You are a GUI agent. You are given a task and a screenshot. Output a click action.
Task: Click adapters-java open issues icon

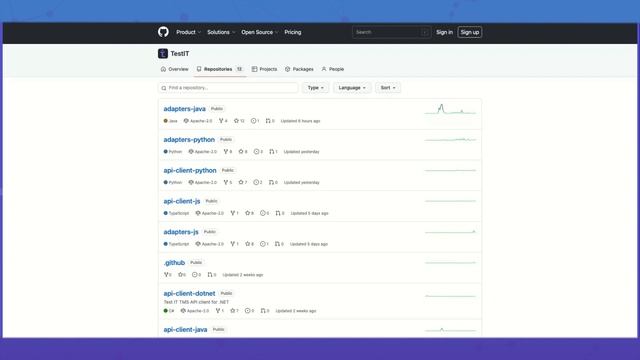point(253,121)
